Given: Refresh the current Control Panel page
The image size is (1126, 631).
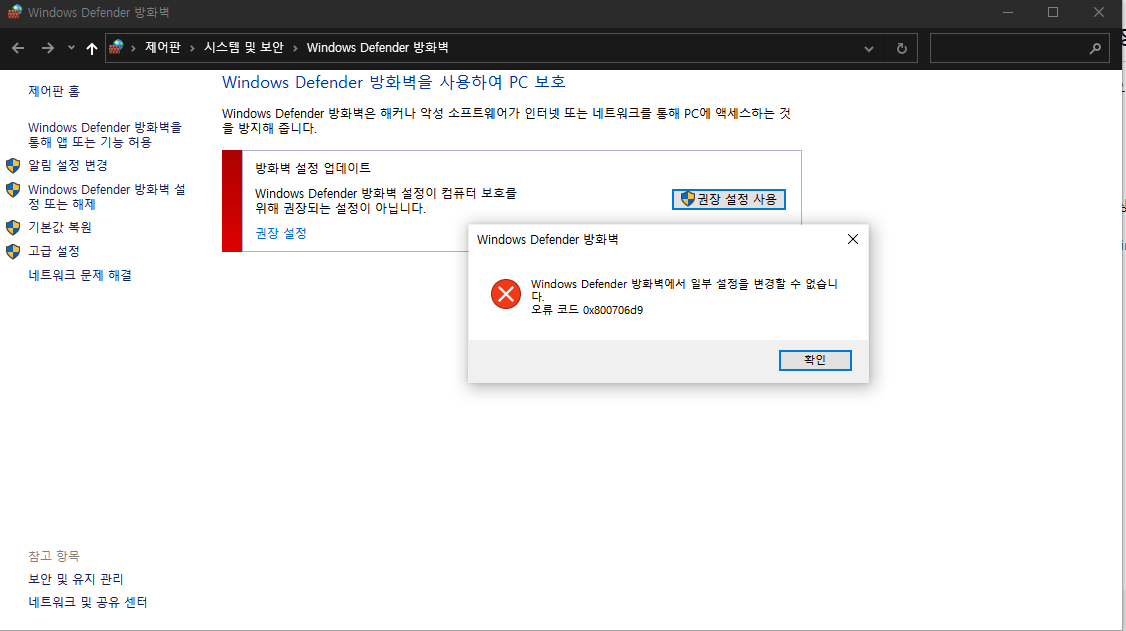Looking at the screenshot, I should [x=902, y=49].
